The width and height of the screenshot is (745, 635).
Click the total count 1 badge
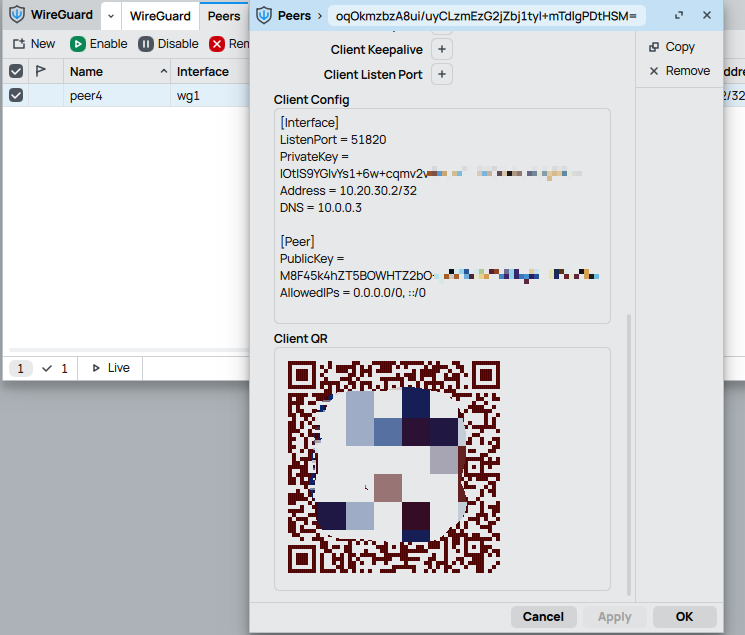(20, 368)
